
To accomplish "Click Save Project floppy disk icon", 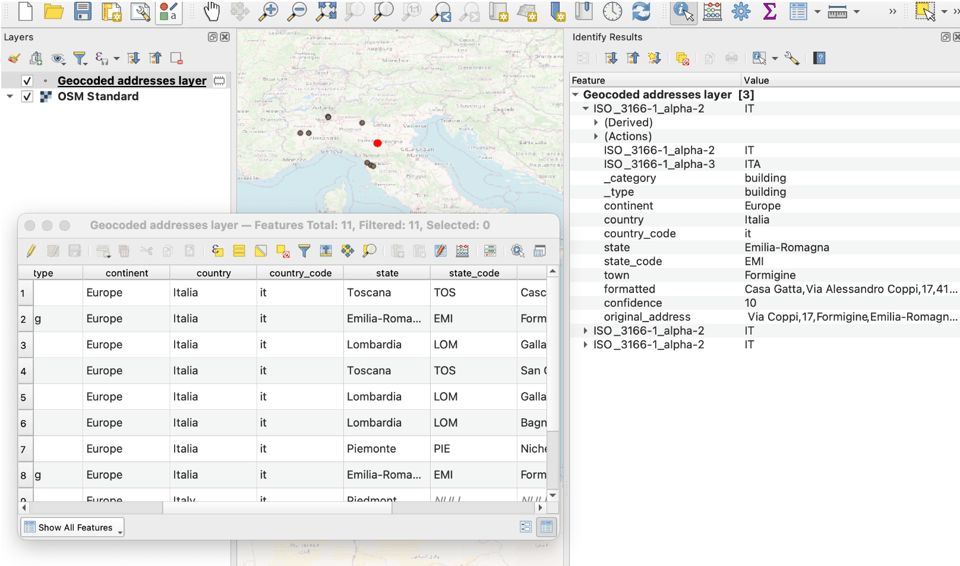I will 82,12.
